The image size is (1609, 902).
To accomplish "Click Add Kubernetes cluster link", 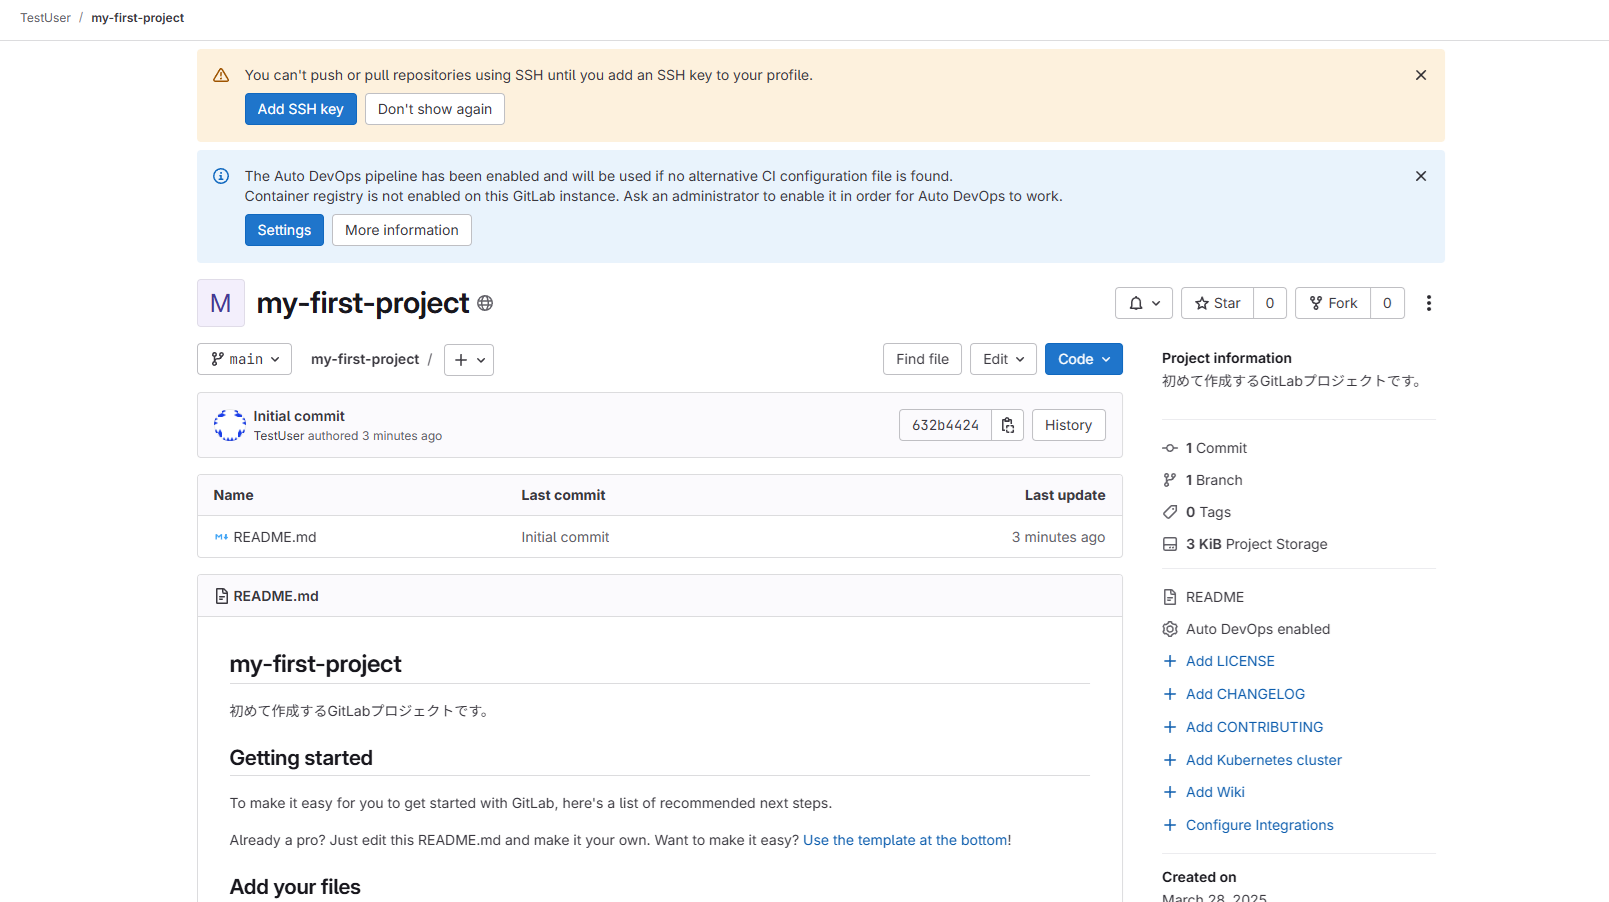I will (x=1263, y=760).
